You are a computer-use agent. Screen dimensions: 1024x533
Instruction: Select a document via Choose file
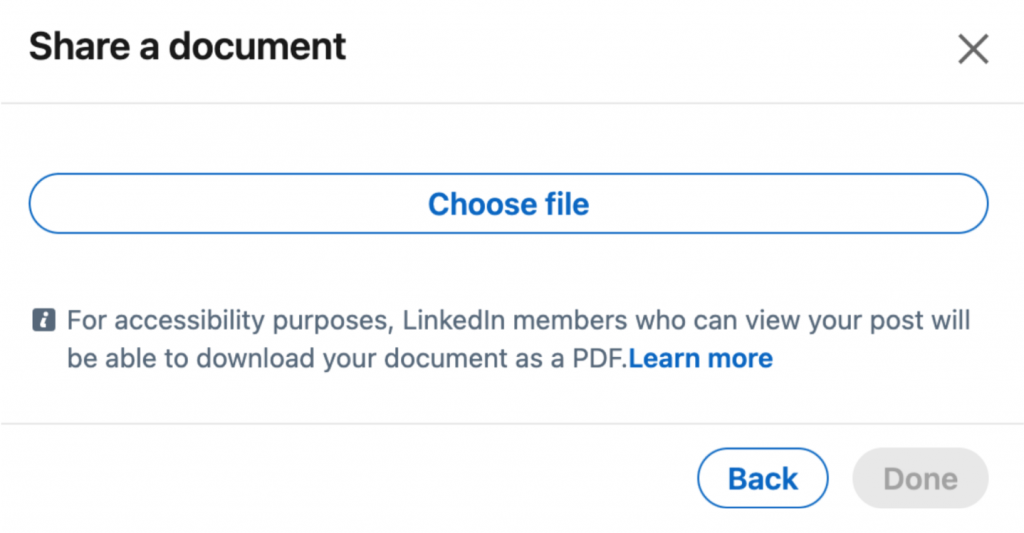pos(508,204)
